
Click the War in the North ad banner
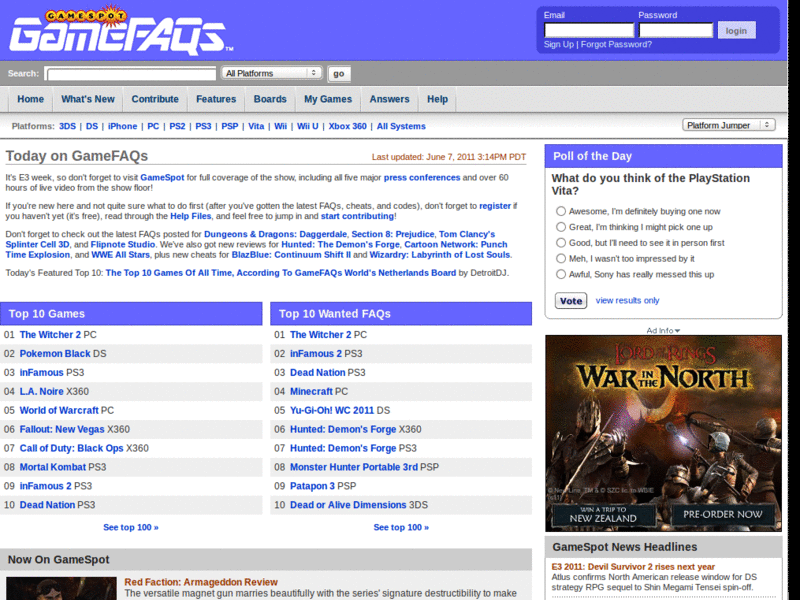(x=663, y=433)
